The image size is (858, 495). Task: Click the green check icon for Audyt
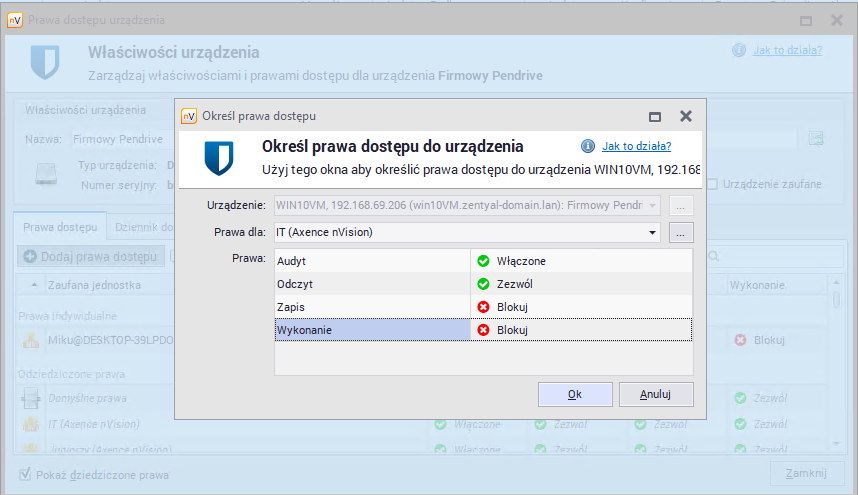(483, 261)
